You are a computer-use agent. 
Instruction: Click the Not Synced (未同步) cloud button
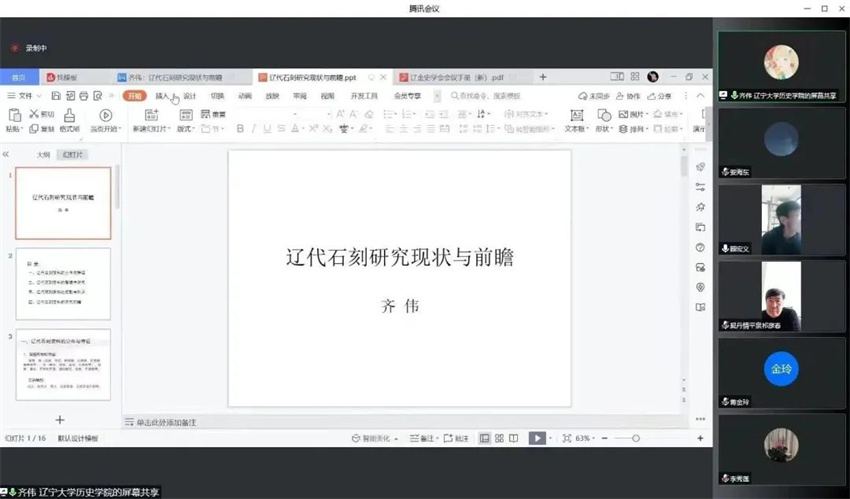[x=594, y=96]
